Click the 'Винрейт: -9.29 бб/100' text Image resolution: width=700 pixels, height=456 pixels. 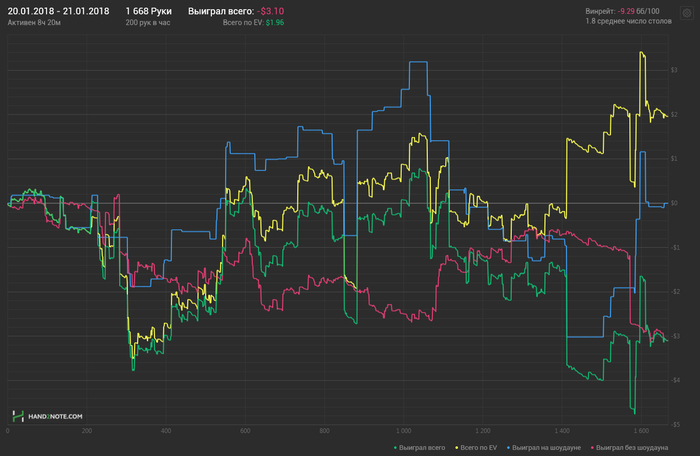[x=622, y=11]
